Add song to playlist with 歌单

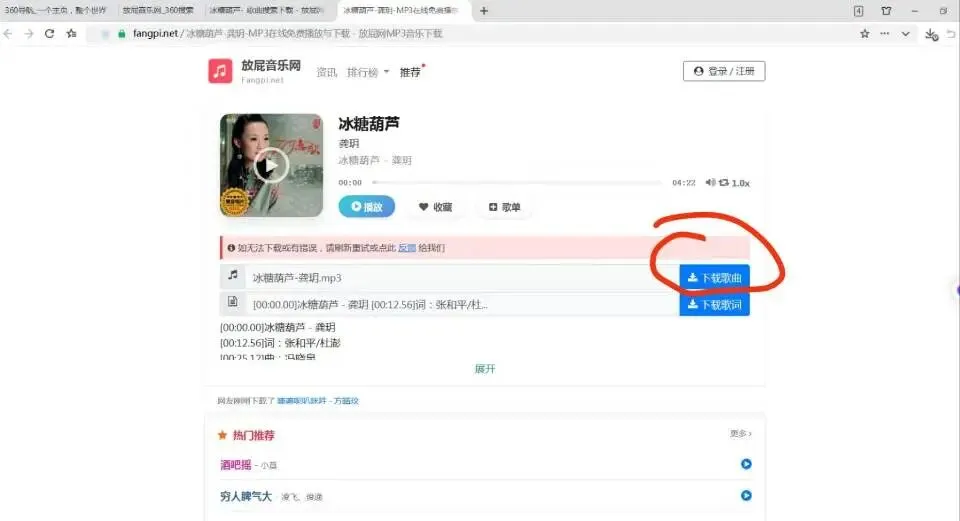coord(504,207)
